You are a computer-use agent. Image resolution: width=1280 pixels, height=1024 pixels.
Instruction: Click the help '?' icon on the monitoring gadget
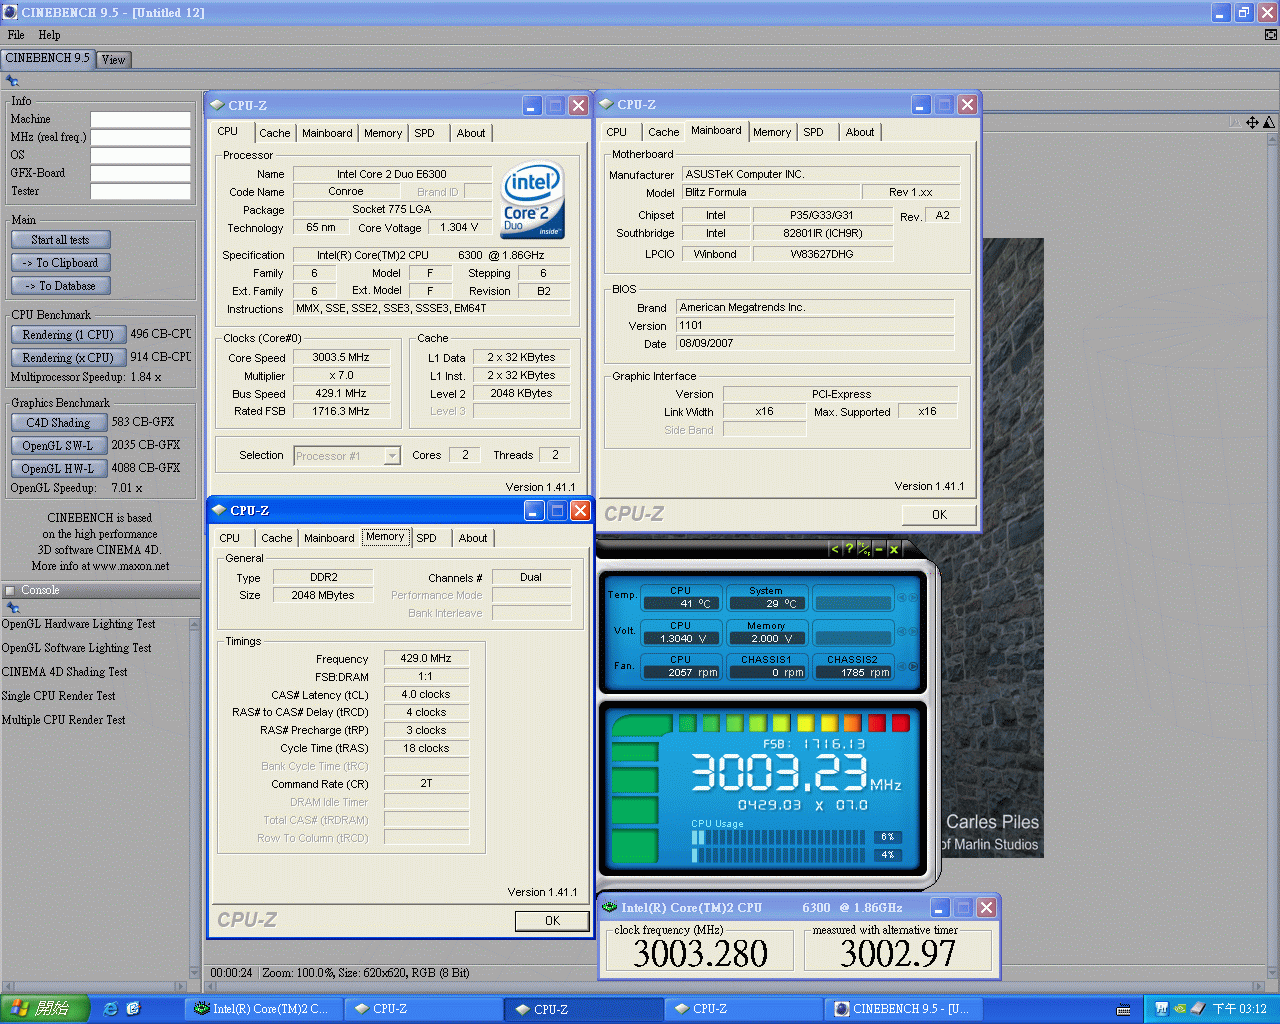849,549
